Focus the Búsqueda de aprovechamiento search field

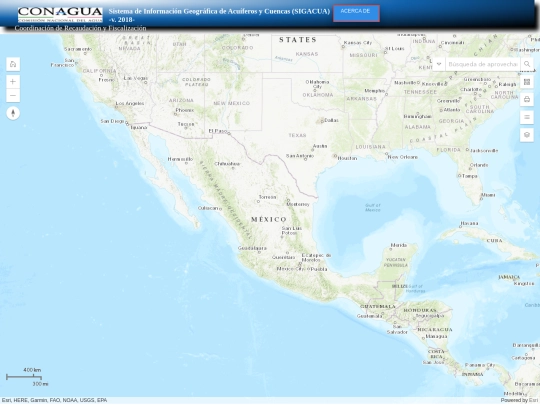482,64
